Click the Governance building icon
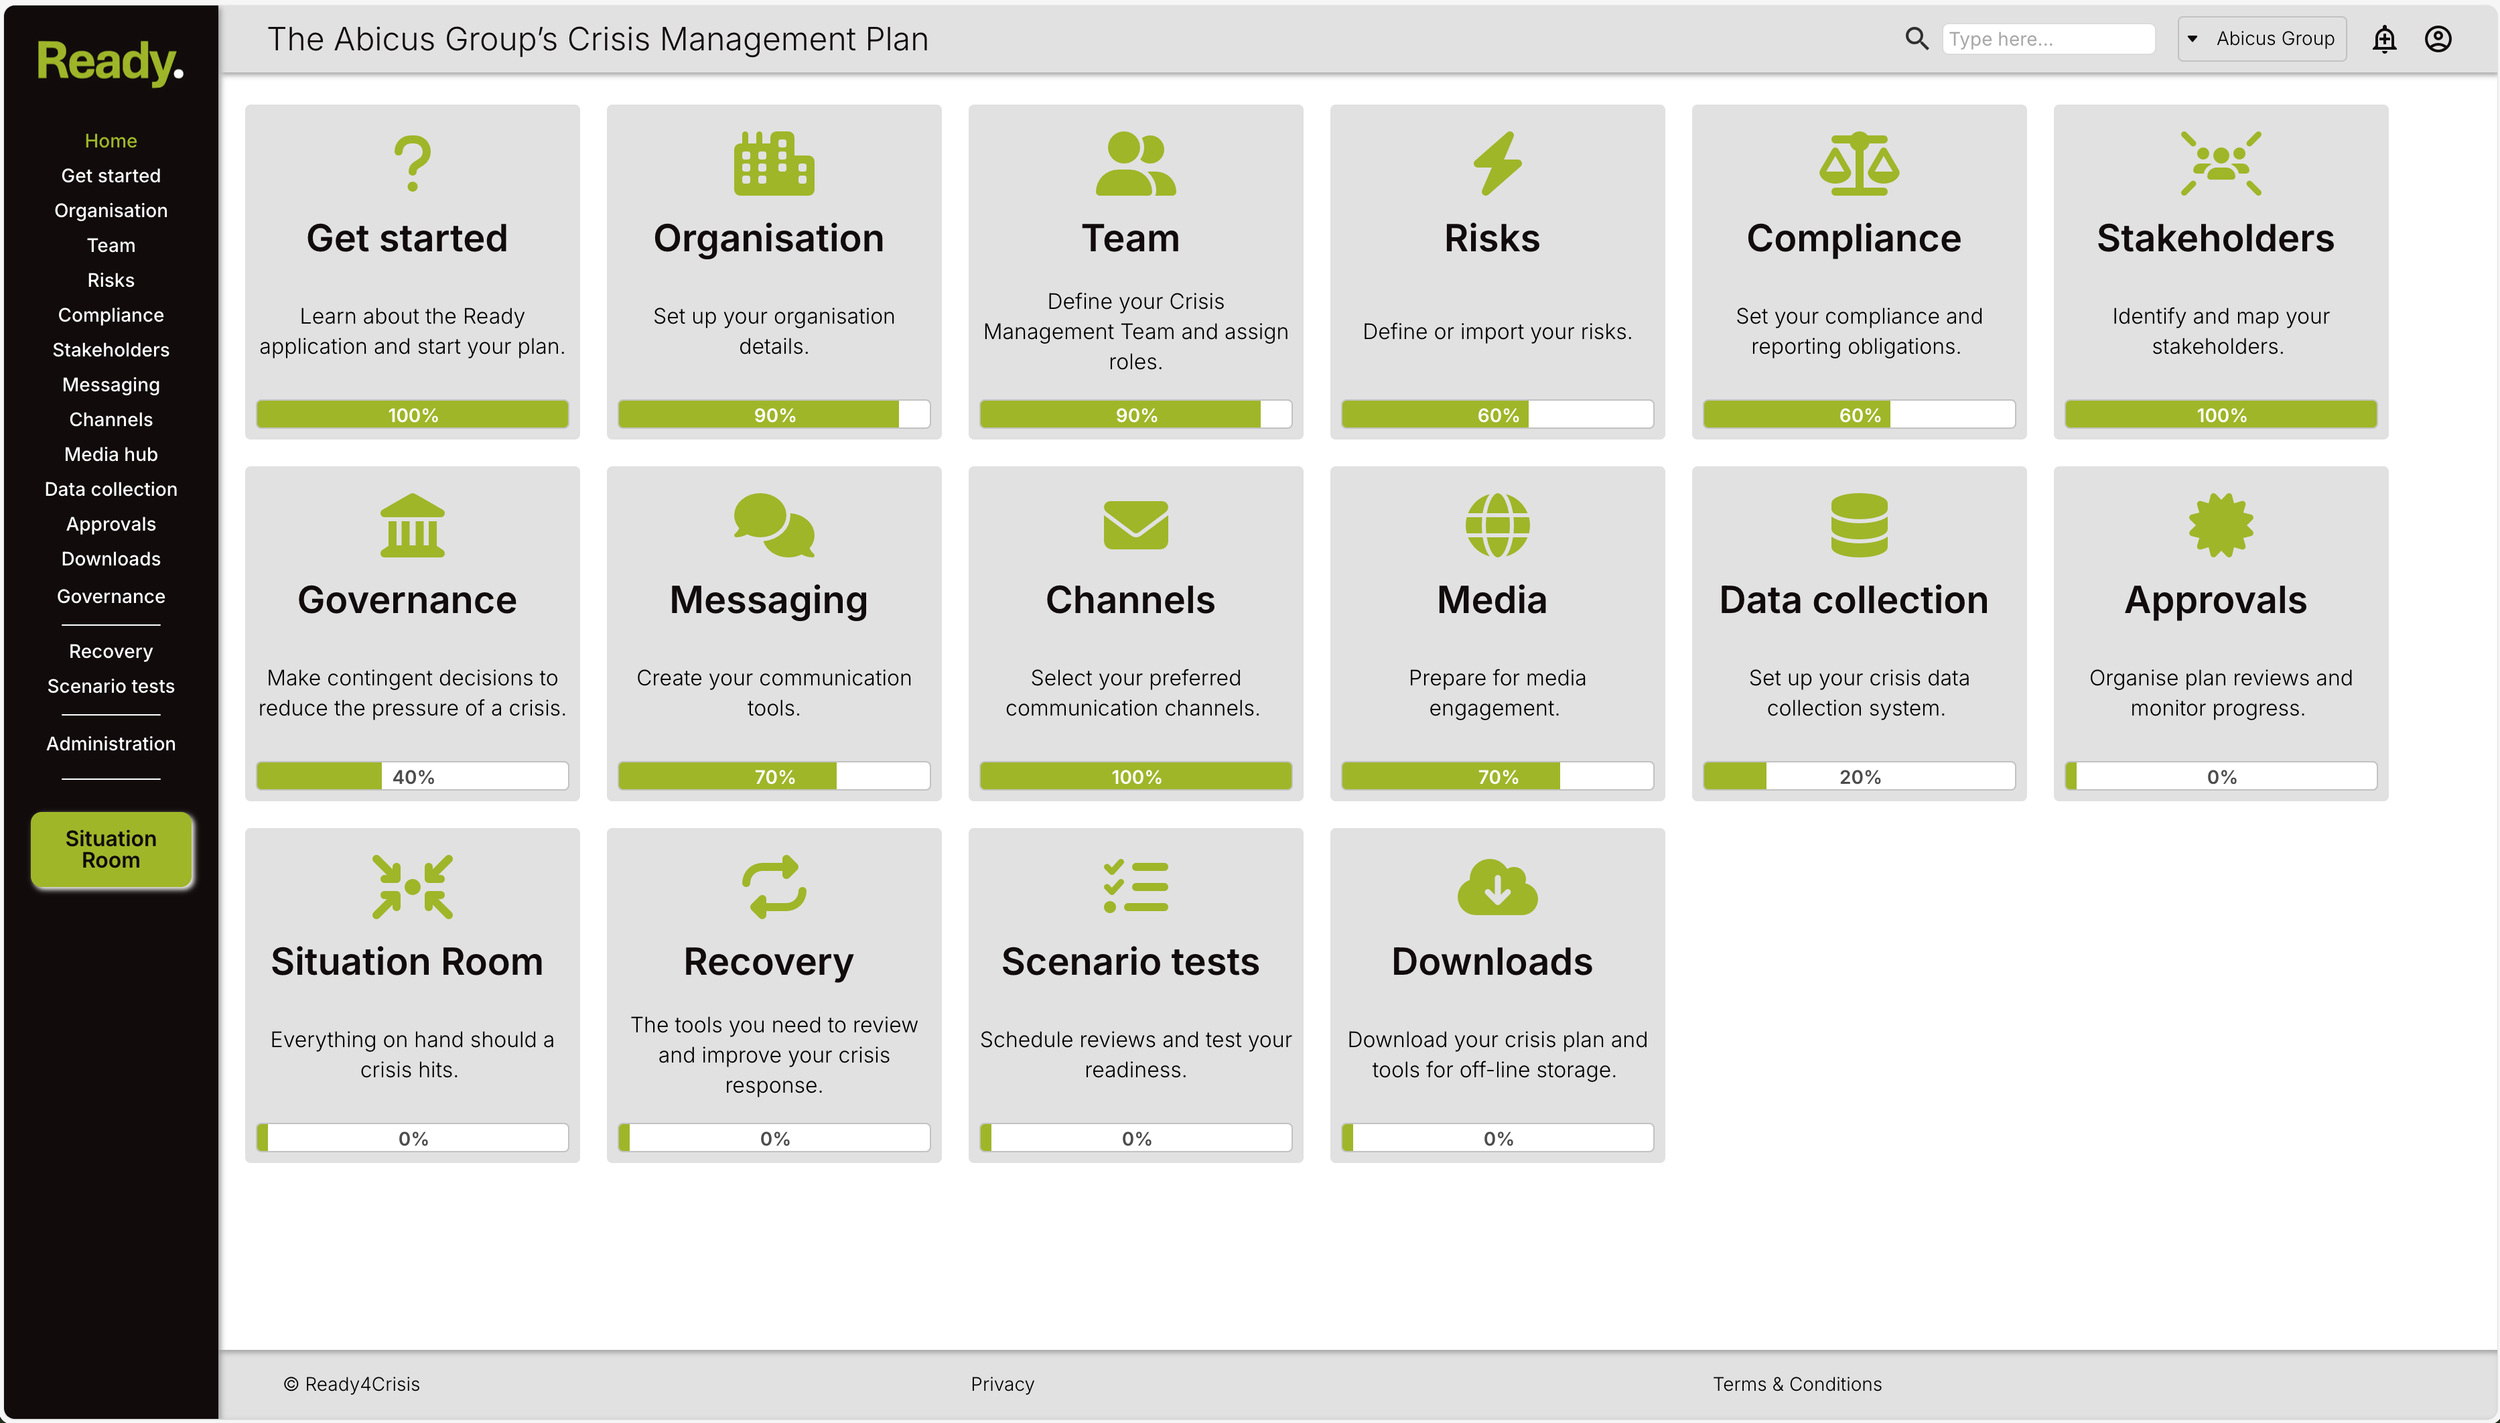 (x=411, y=525)
